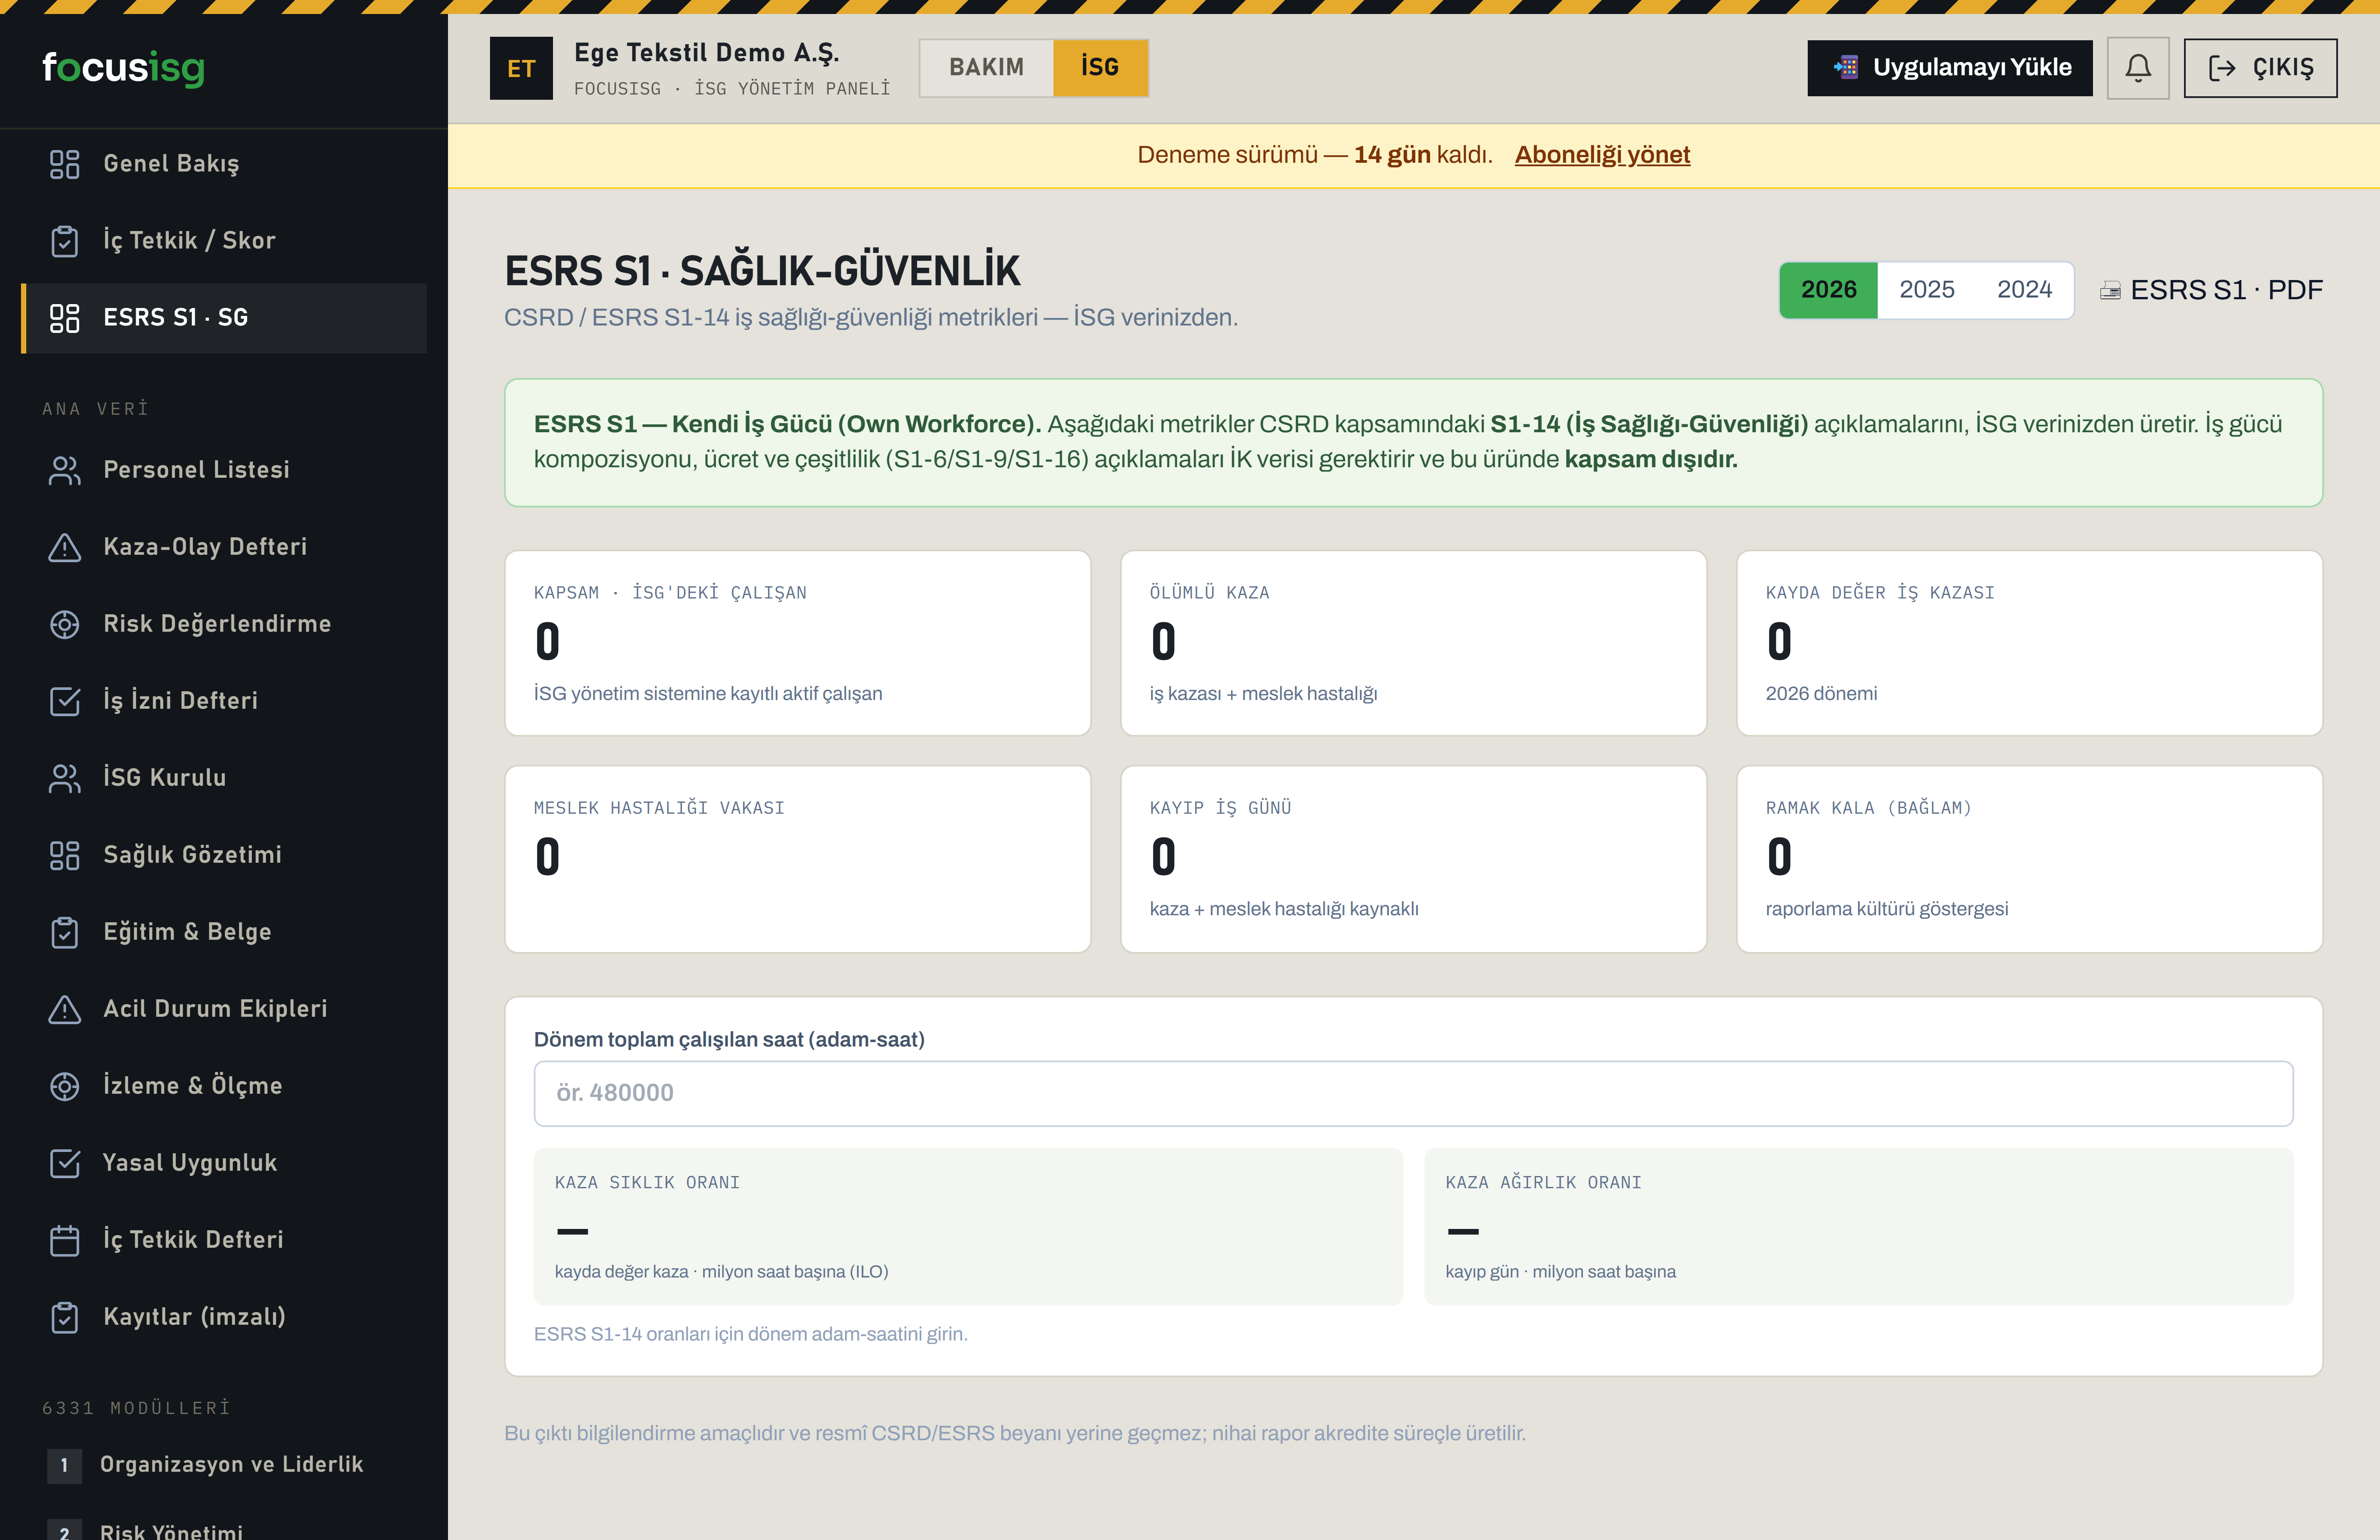Click the focusisg logo
The height and width of the screenshot is (1540, 2380).
point(124,68)
